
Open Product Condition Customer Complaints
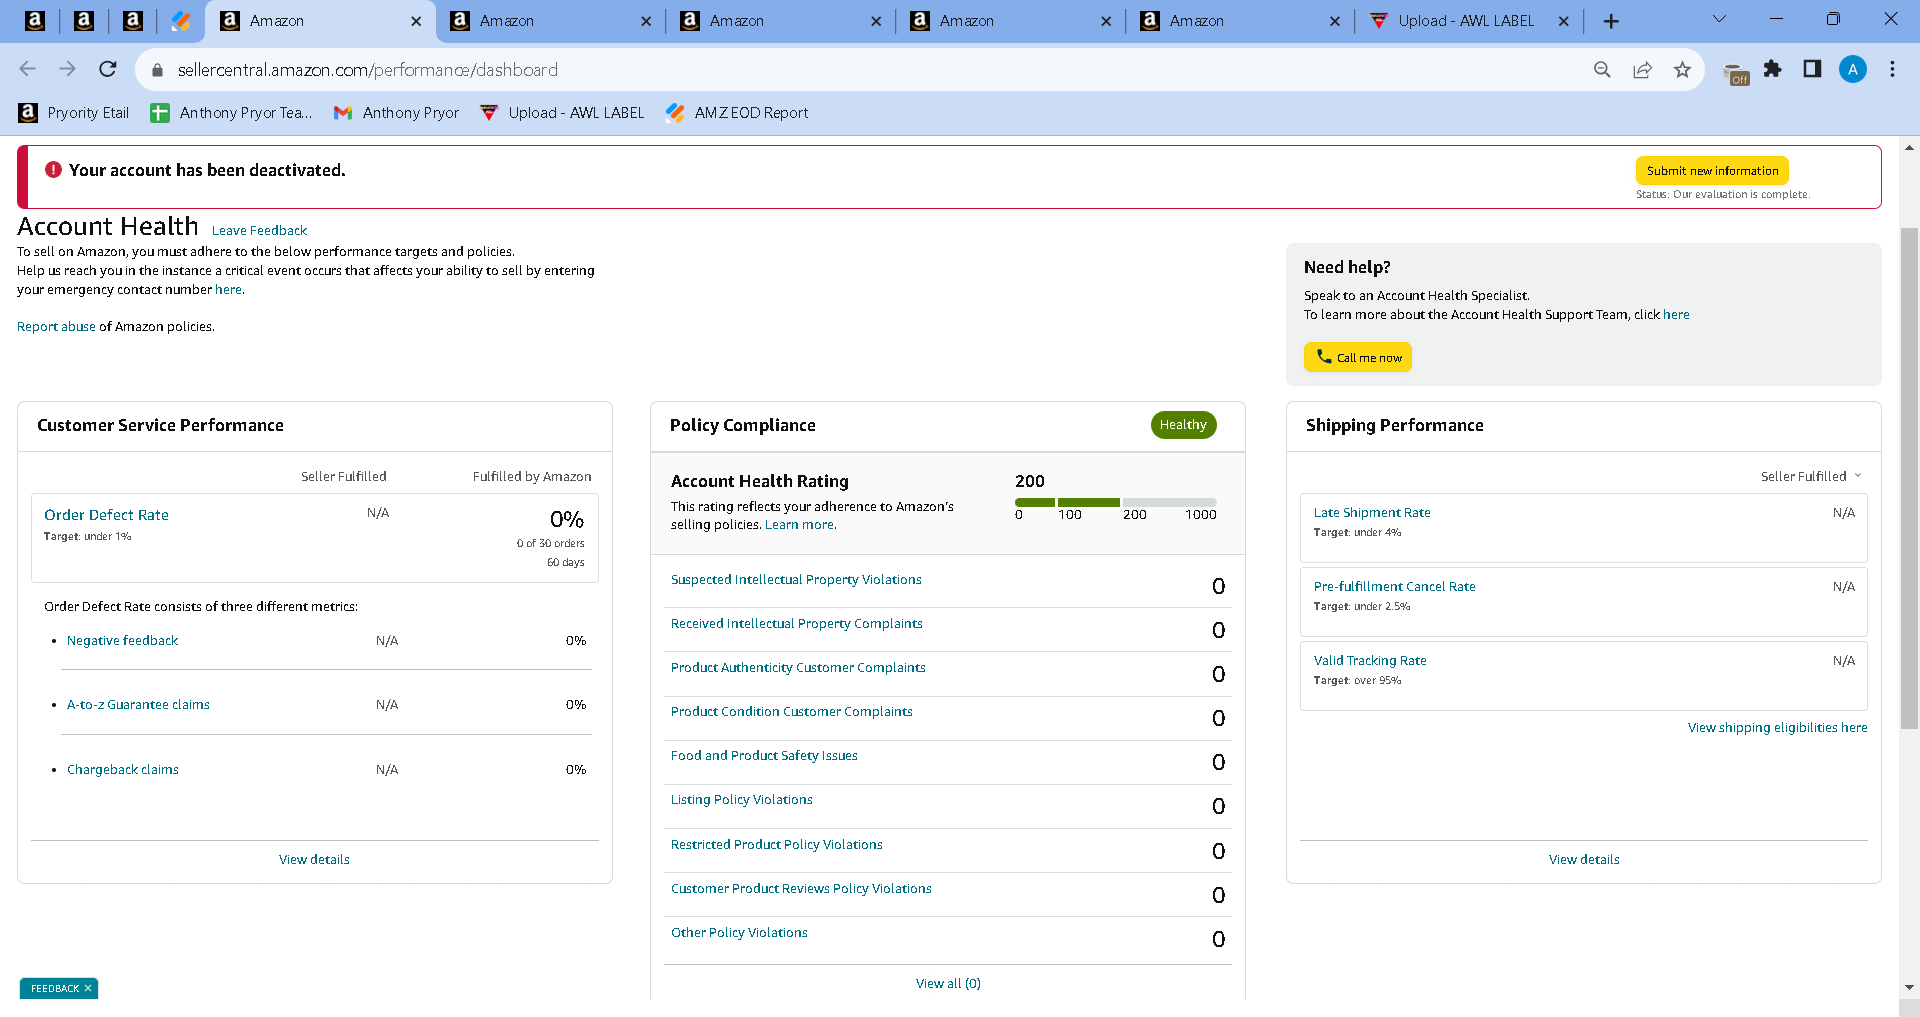pos(791,712)
